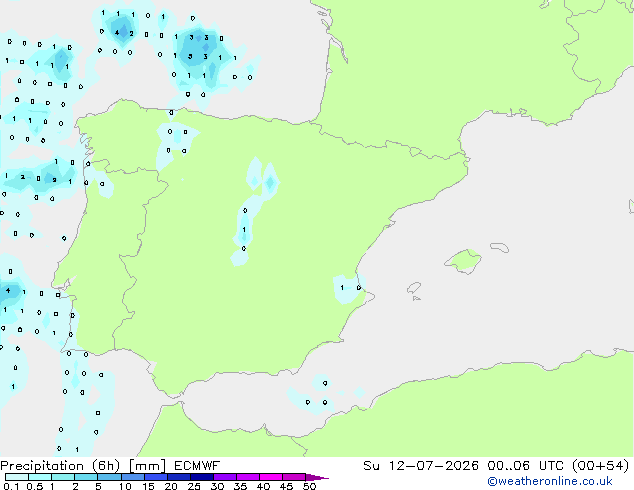Click the date 'Su 12-07-2026'
The height and width of the screenshot is (490, 634).
pos(421,466)
